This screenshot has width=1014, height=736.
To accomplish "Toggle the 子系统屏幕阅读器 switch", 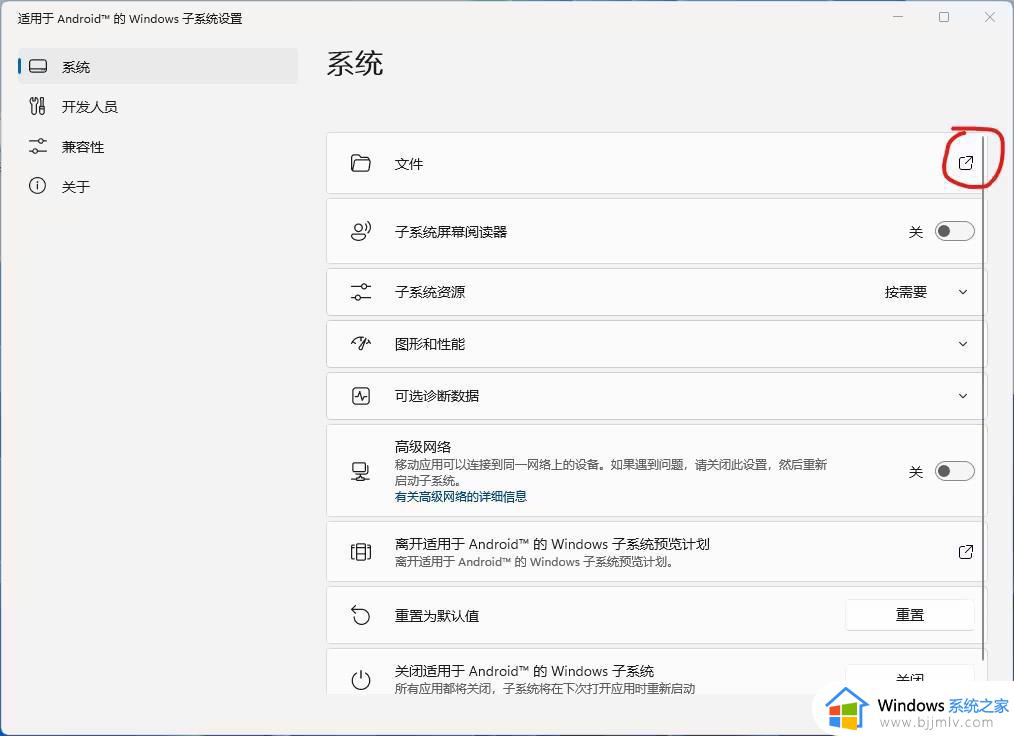I will click(955, 231).
